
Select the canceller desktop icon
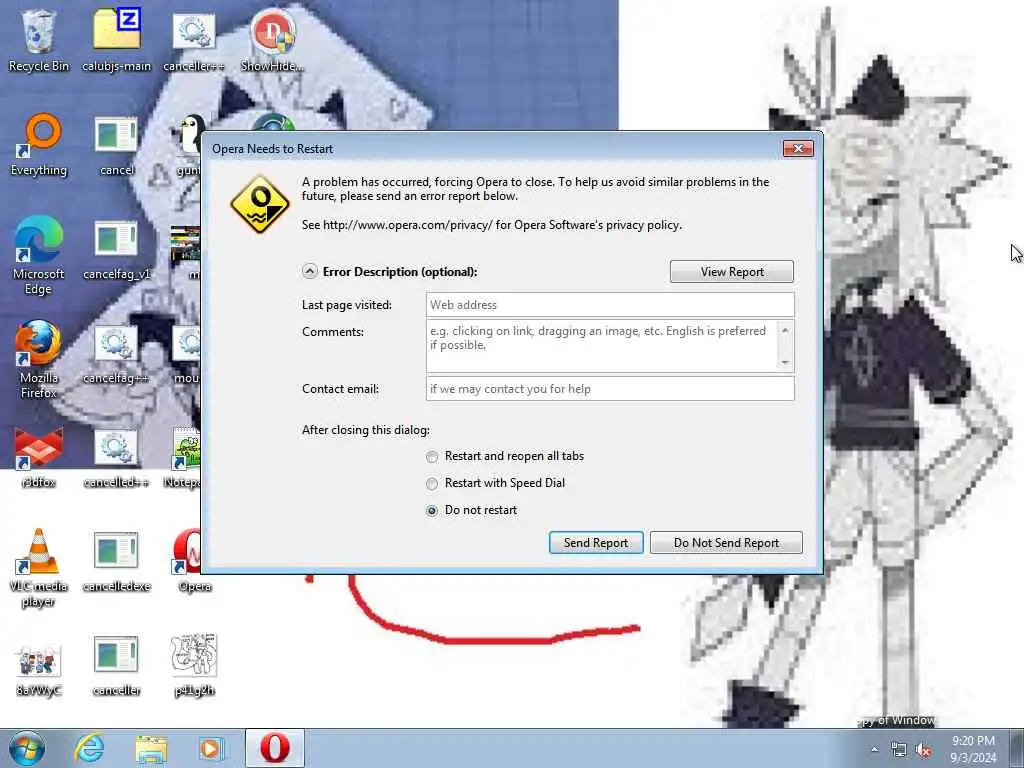pos(116,665)
